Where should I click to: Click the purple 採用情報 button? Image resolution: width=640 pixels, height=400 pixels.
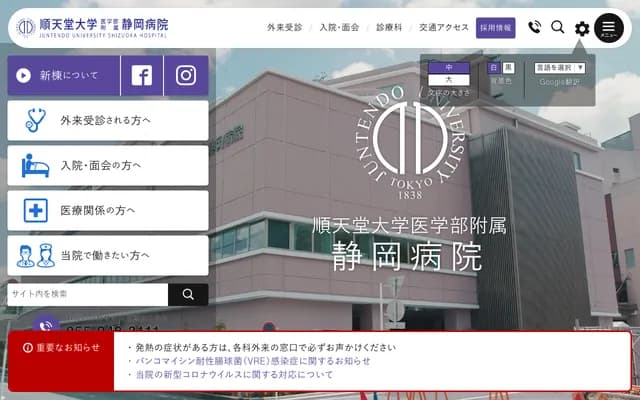(496, 28)
